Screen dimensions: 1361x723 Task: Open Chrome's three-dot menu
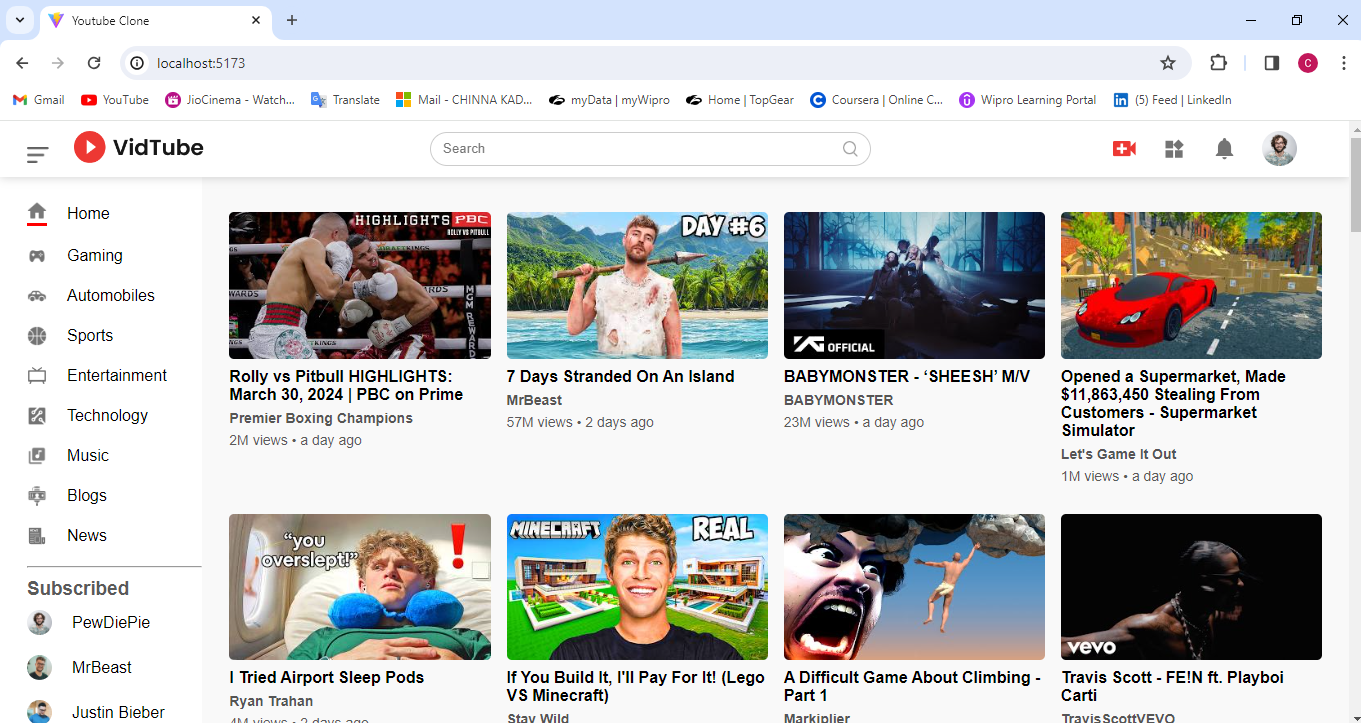pyautogui.click(x=1344, y=62)
